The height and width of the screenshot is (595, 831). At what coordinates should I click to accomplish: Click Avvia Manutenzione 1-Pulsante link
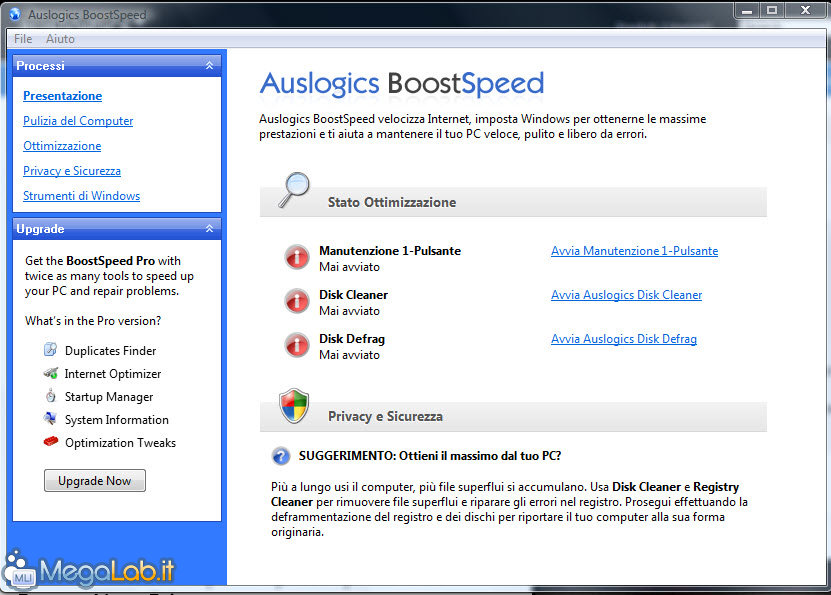click(634, 251)
